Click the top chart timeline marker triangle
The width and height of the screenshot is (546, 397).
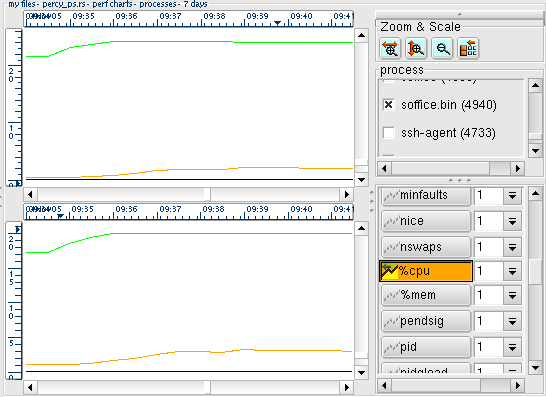point(278,23)
